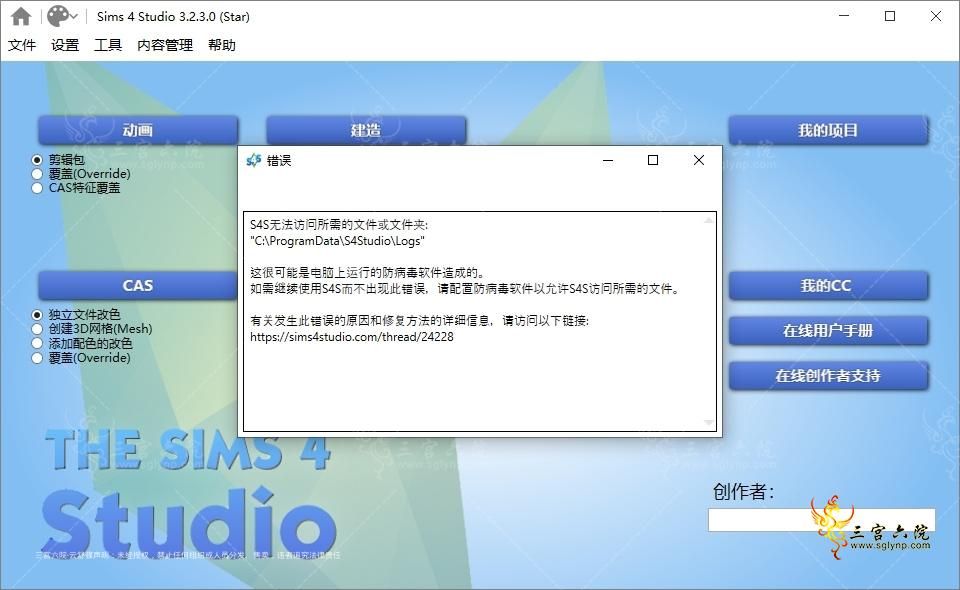
Task: Open 在线用户手册
Action: [x=828, y=330]
